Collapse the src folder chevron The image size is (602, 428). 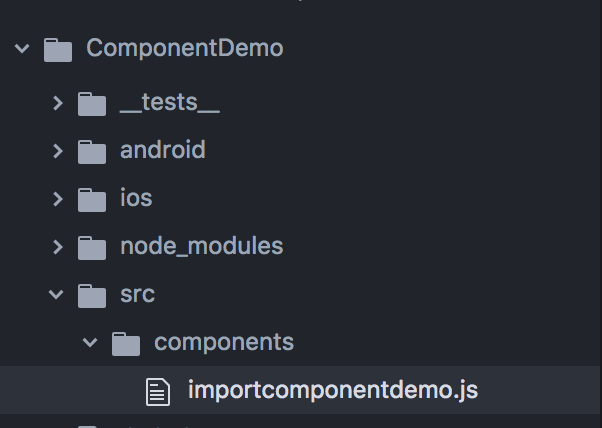pyautogui.click(x=56, y=295)
